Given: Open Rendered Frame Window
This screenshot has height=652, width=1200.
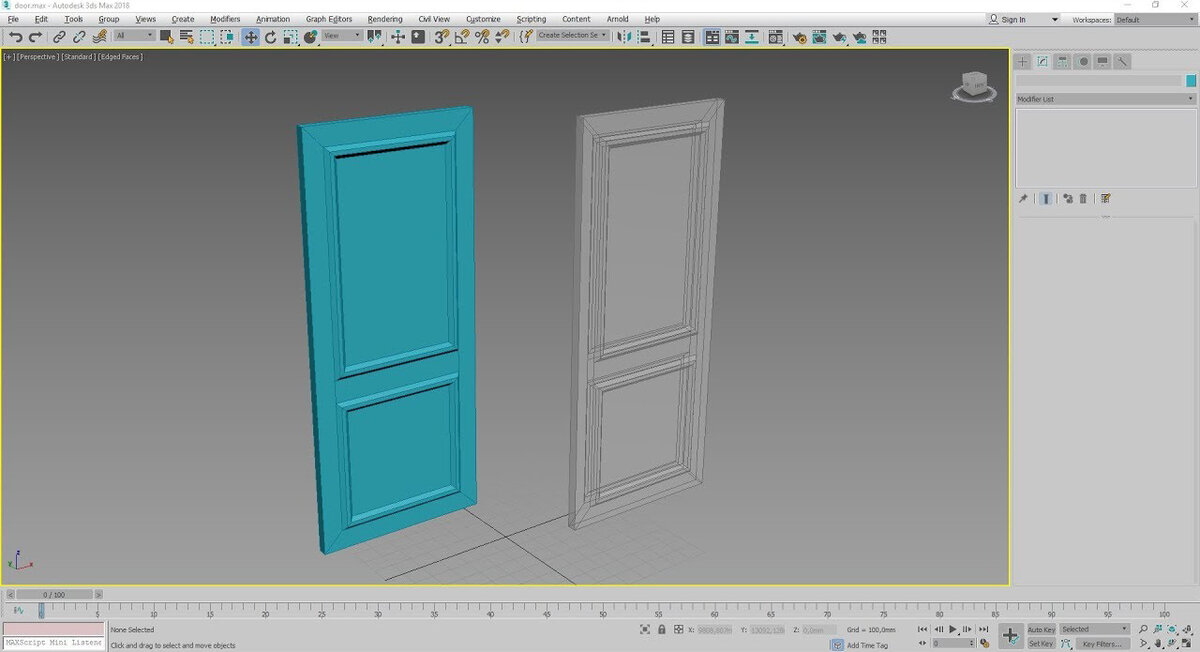Looking at the screenshot, I should (819, 36).
